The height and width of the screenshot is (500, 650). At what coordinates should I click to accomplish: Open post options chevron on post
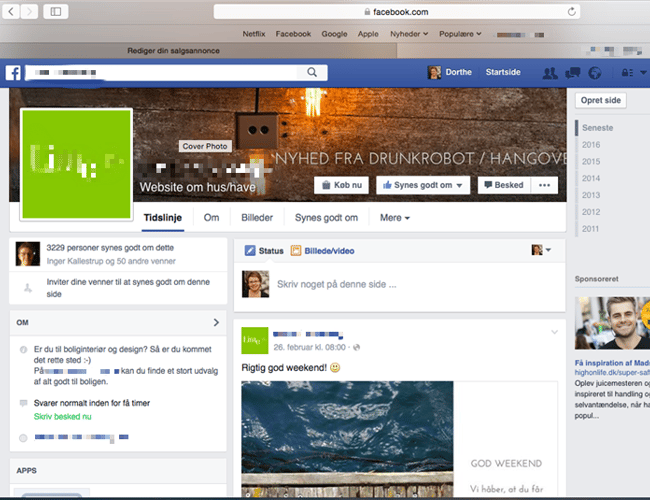554,332
